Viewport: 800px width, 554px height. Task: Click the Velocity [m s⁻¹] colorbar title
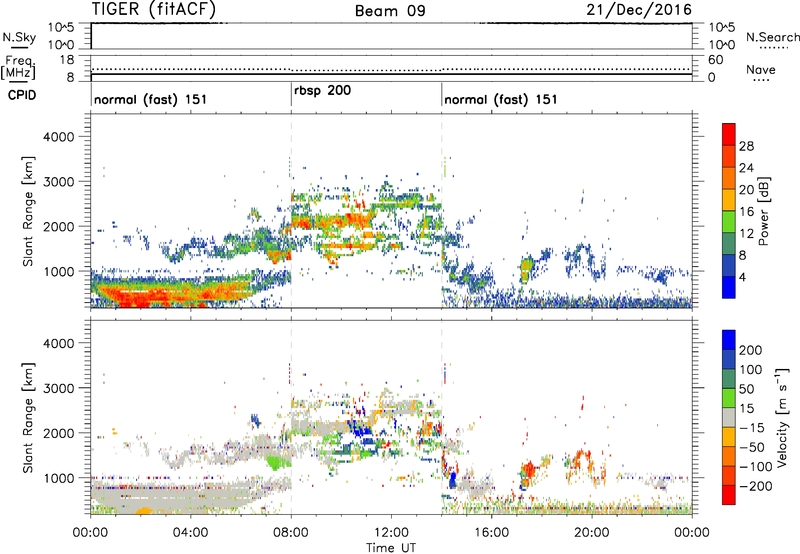(781, 417)
